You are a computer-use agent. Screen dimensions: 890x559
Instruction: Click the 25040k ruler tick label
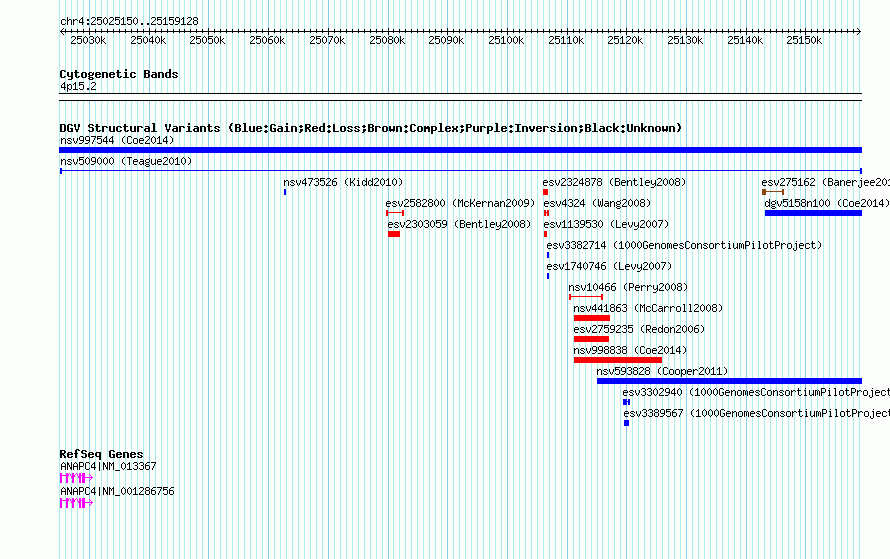pos(148,40)
